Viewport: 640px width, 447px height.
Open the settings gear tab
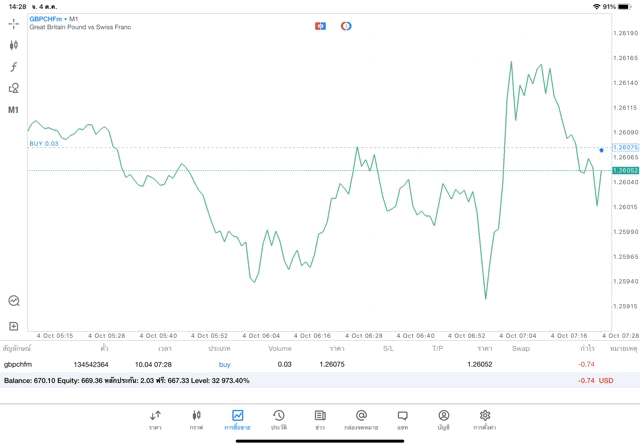485,418
